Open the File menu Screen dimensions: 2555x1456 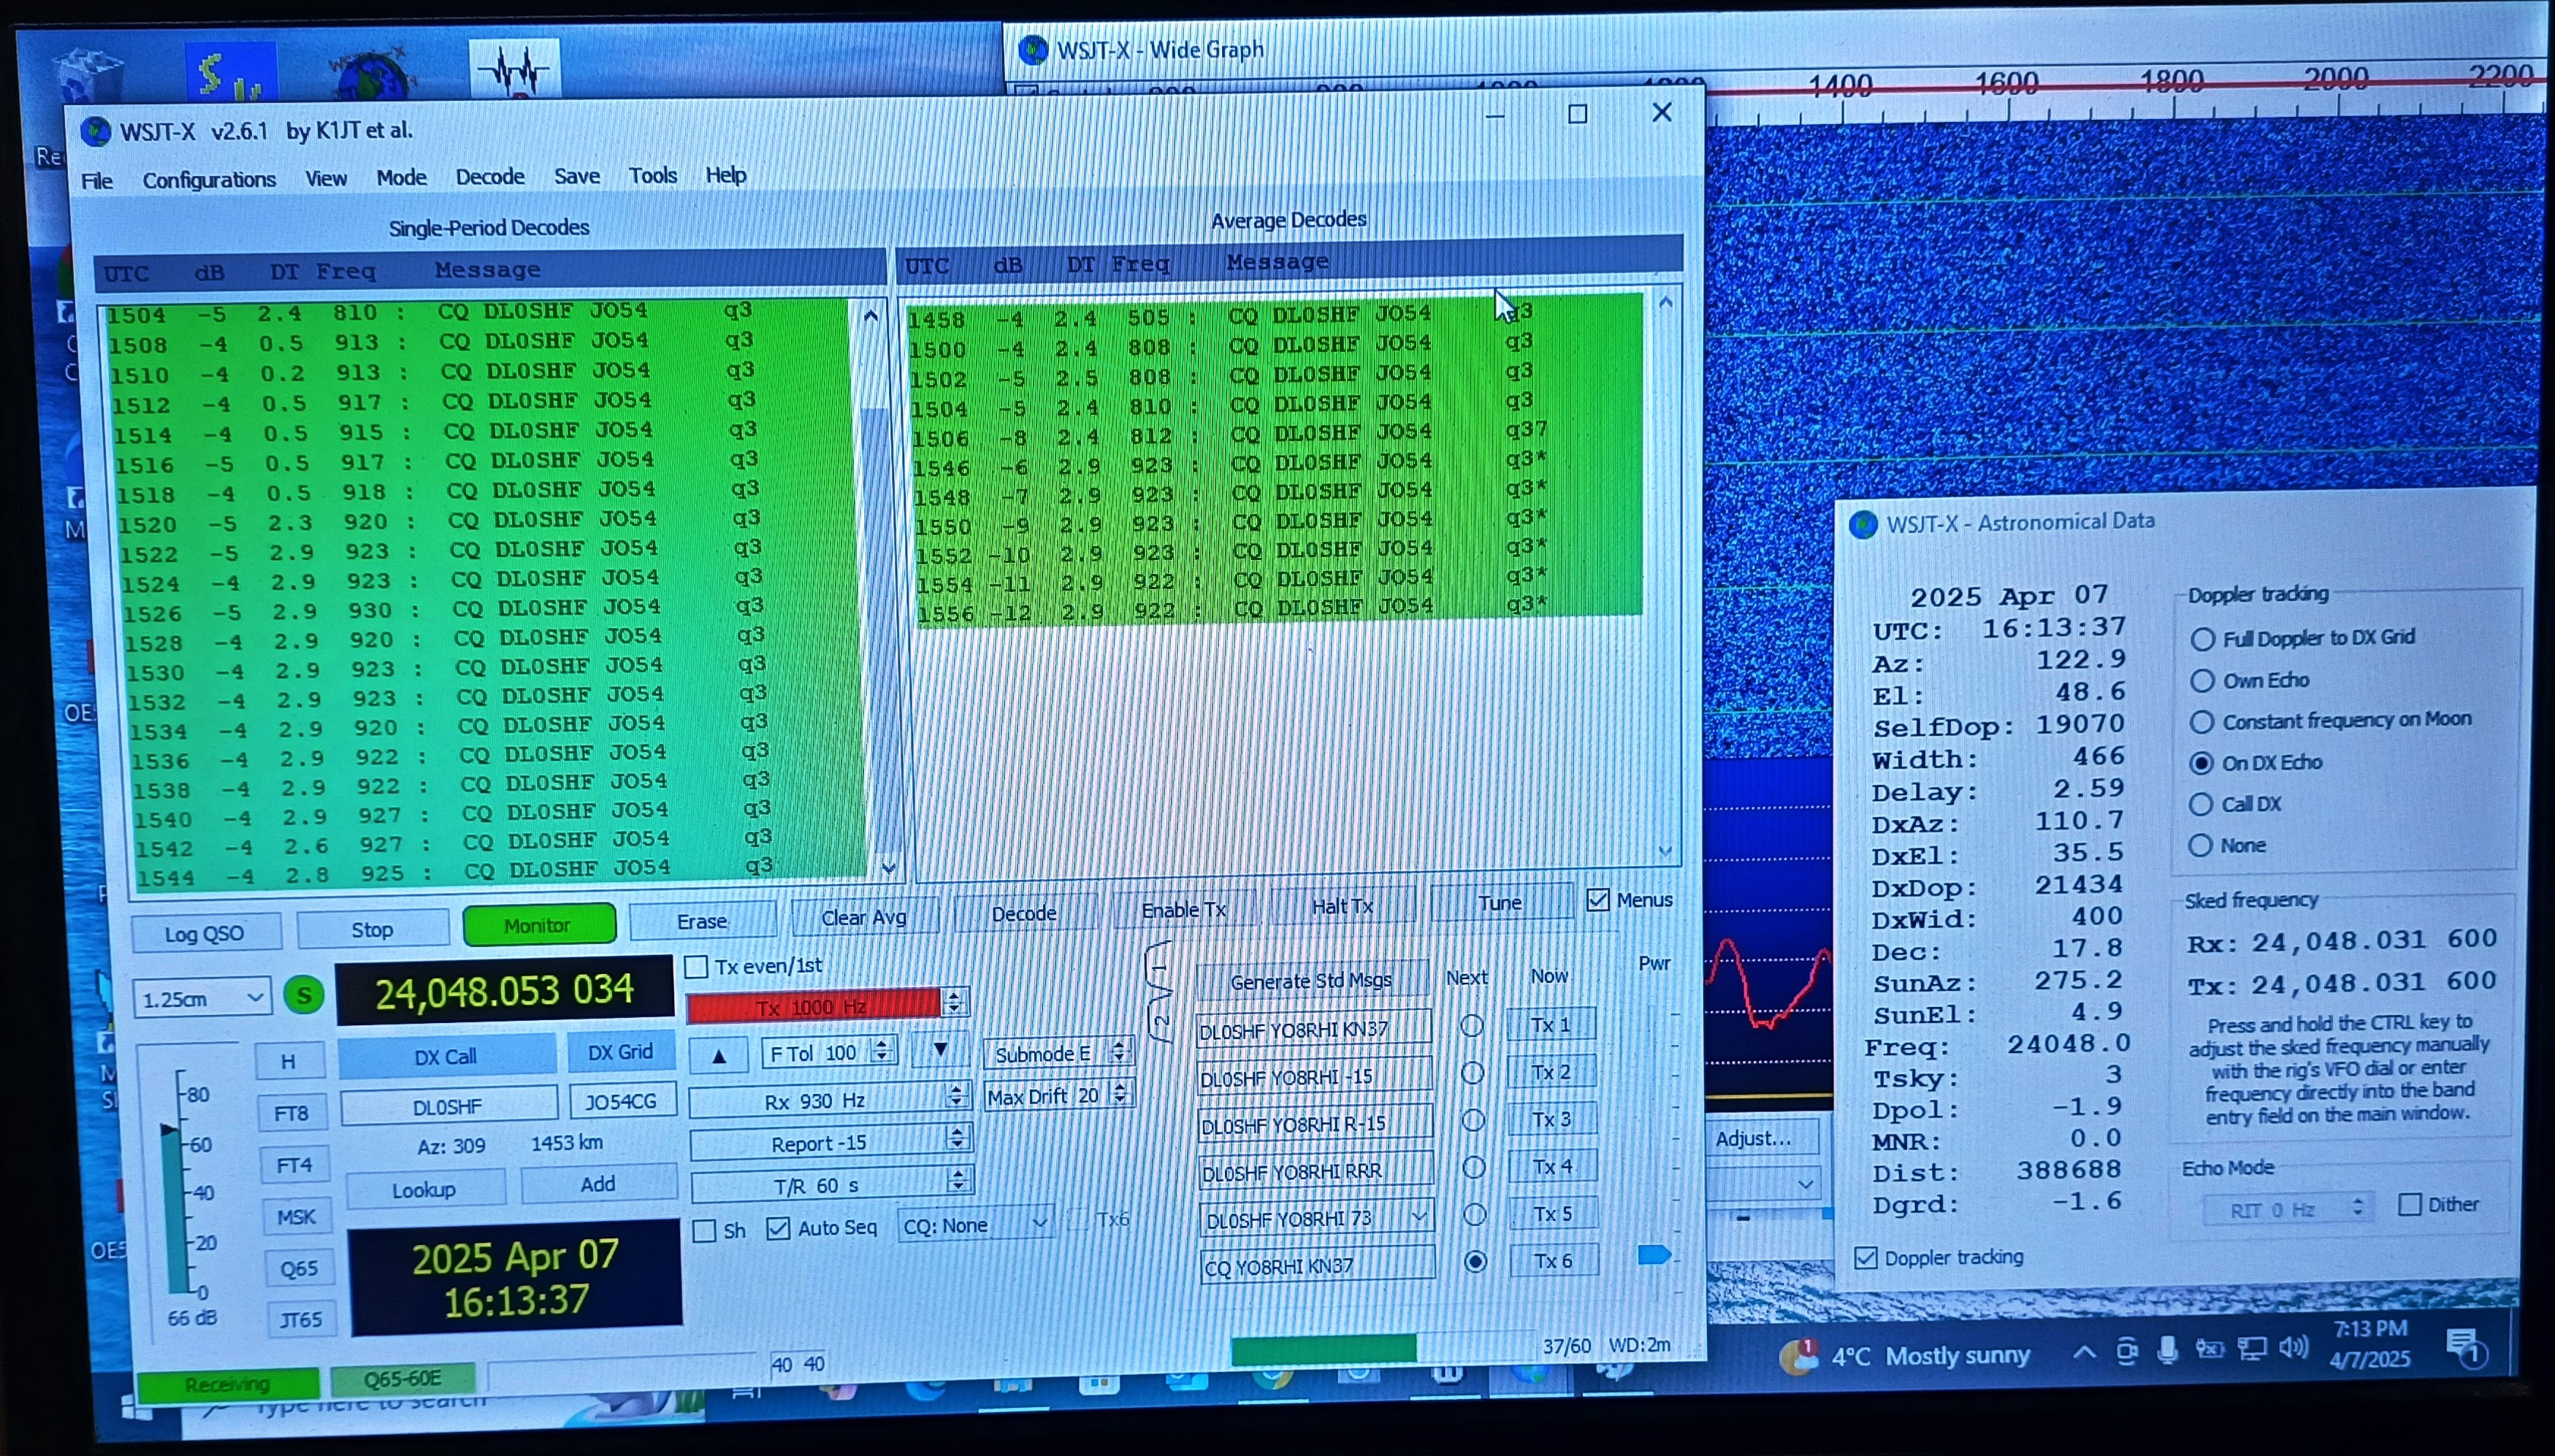point(97,181)
